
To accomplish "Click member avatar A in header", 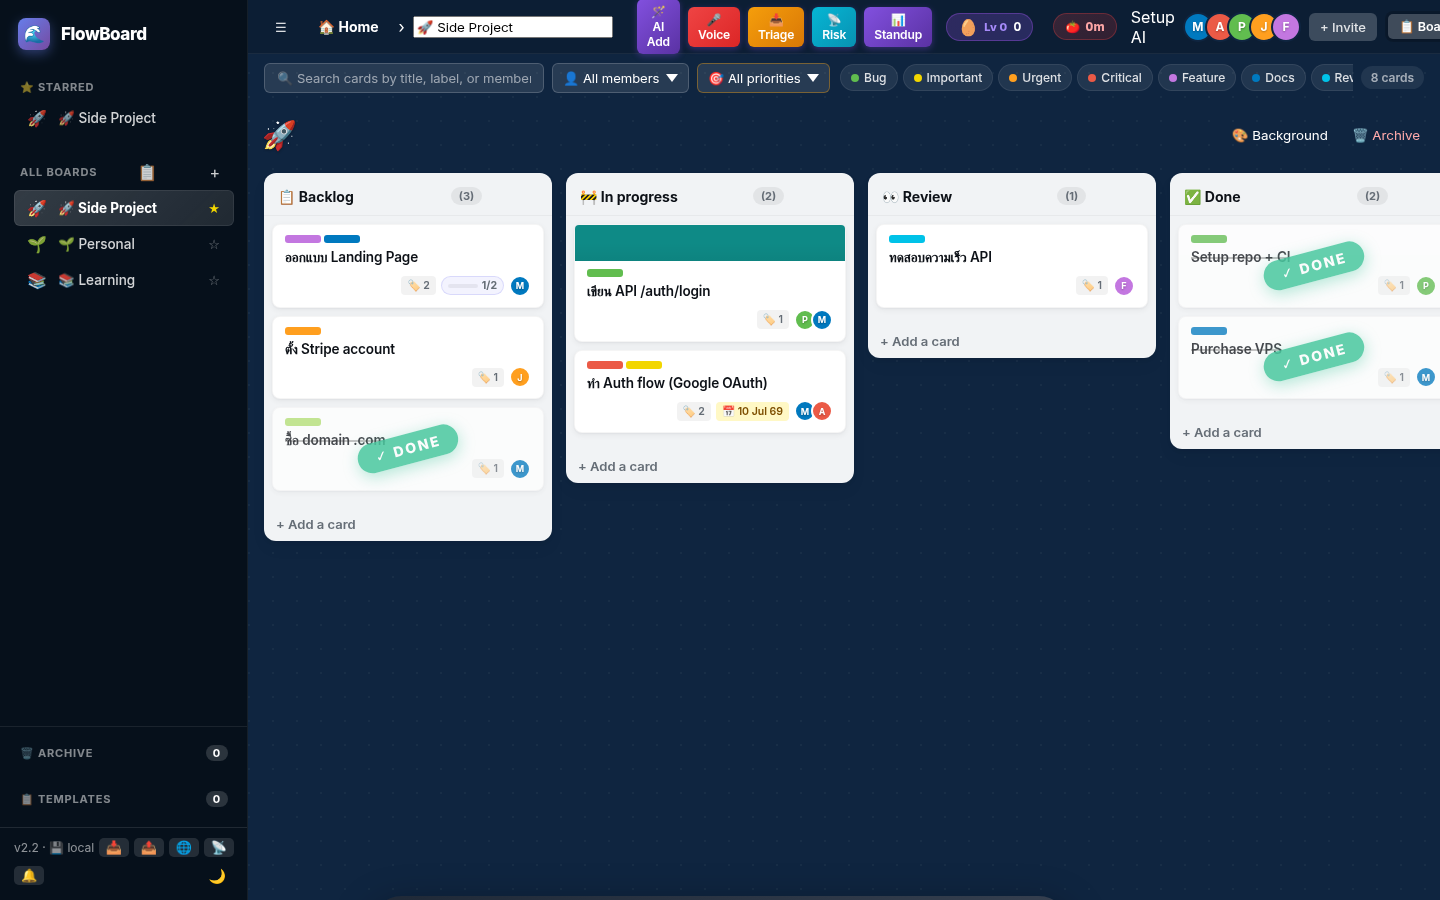I will pyautogui.click(x=1220, y=27).
